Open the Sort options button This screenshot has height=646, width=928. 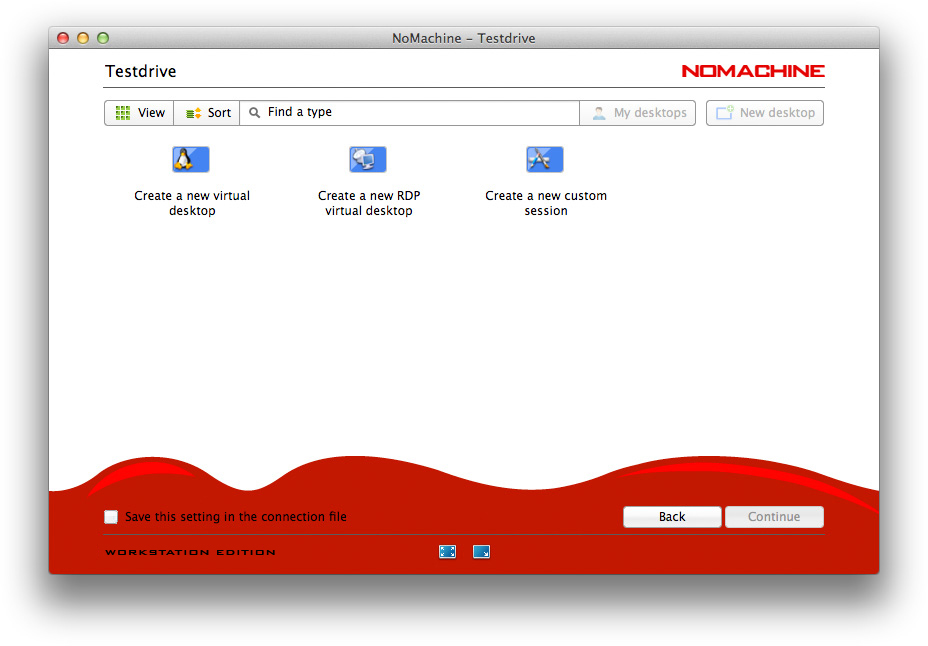[x=207, y=113]
